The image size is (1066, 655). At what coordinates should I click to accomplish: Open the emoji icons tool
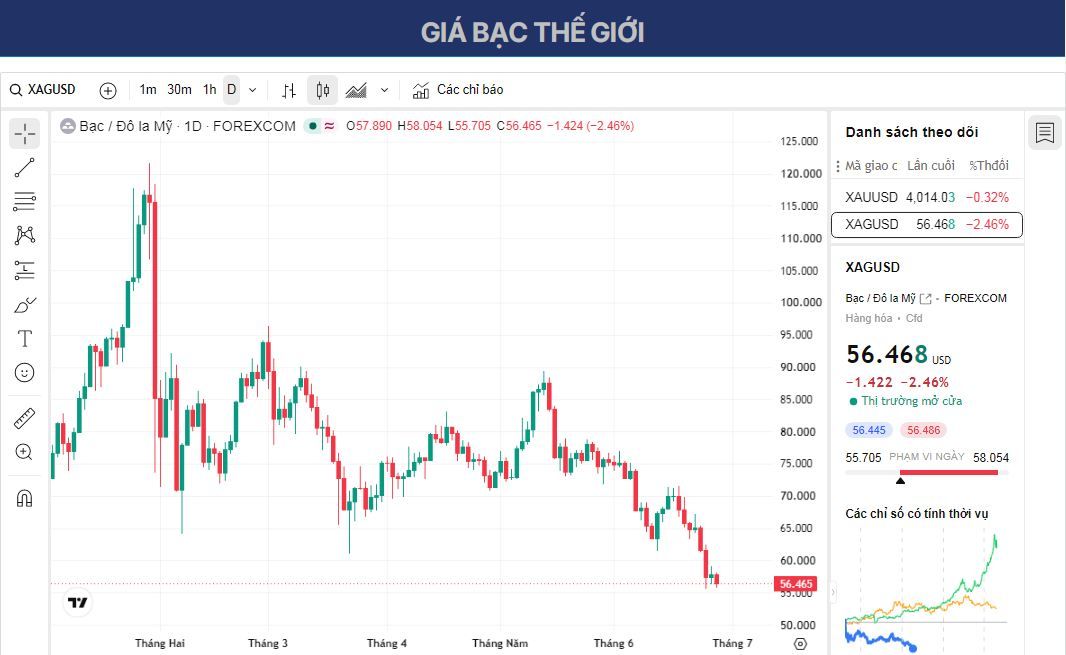(24, 372)
